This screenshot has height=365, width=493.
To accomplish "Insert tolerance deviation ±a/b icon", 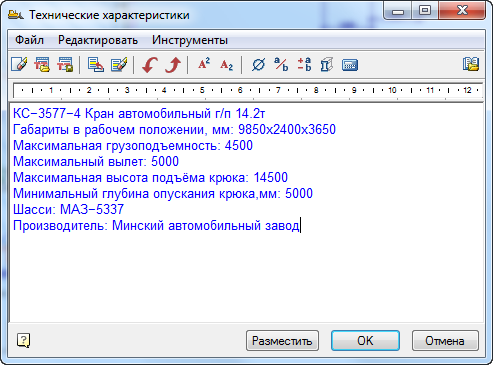I will point(304,64).
